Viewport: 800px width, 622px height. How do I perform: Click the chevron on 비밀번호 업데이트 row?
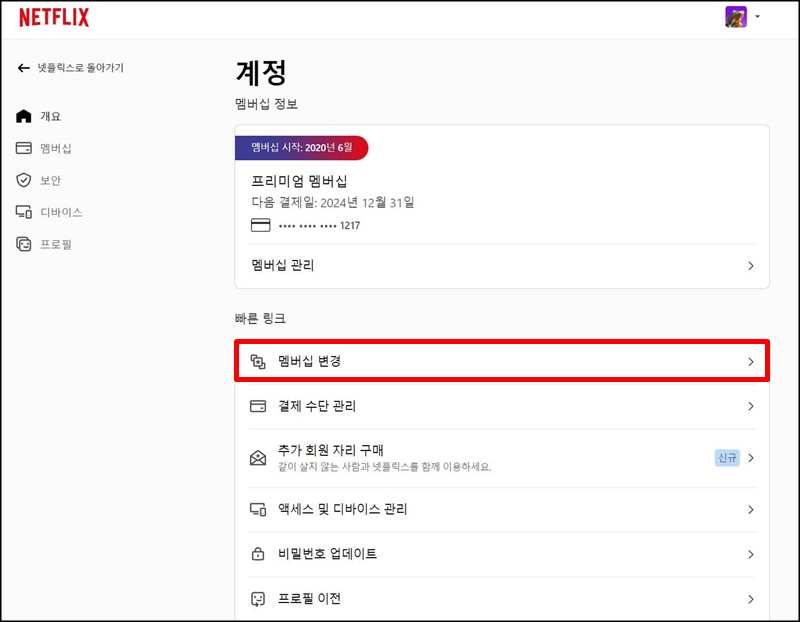[751, 554]
